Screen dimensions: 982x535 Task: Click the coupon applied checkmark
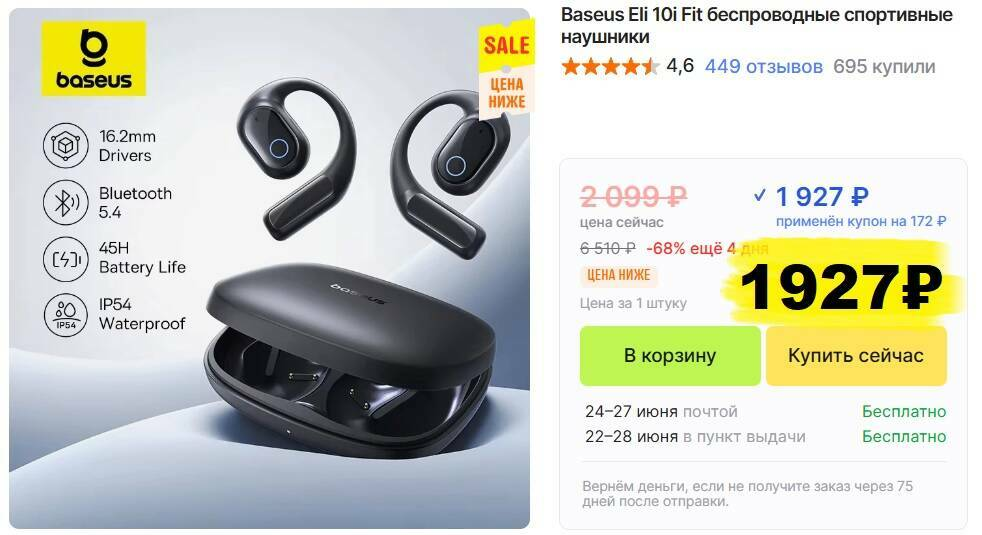coord(760,196)
